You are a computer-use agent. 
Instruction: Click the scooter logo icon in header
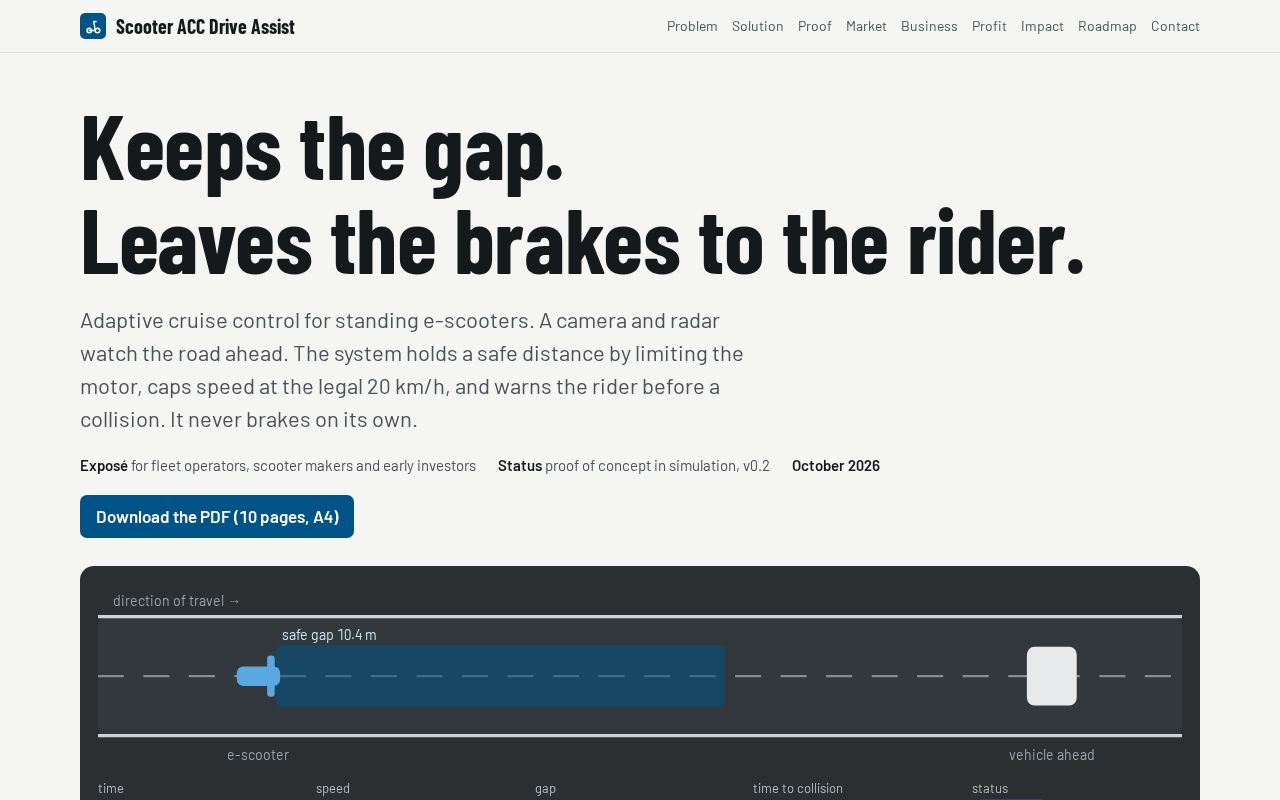point(93,26)
